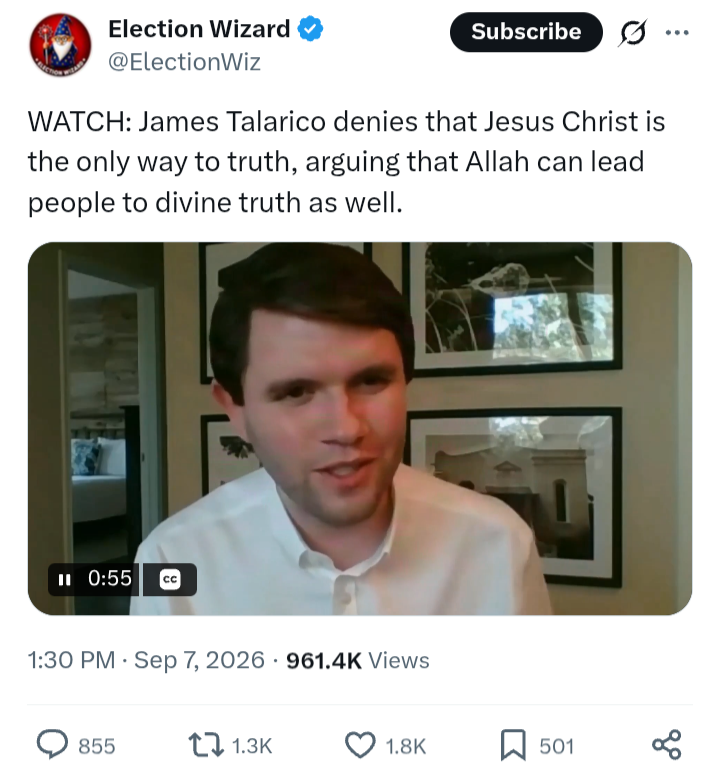View the 855 replies count
Viewport: 720px width, 778px height.
click(97, 746)
